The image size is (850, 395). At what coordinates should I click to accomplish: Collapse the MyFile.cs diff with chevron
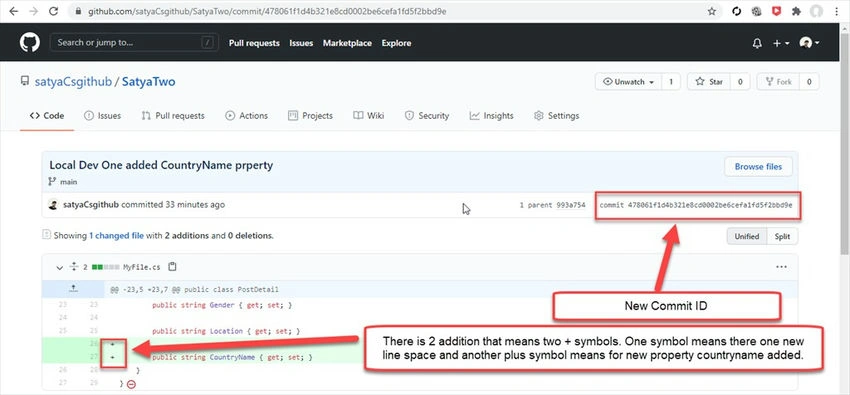[x=60, y=267]
